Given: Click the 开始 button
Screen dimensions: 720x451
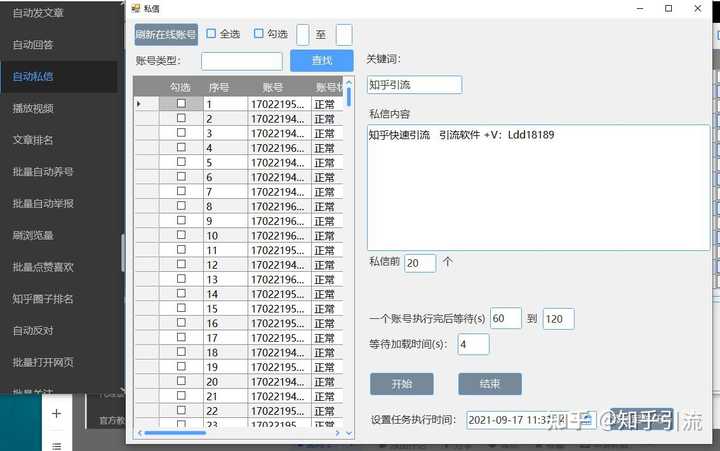Looking at the screenshot, I should coord(402,384).
